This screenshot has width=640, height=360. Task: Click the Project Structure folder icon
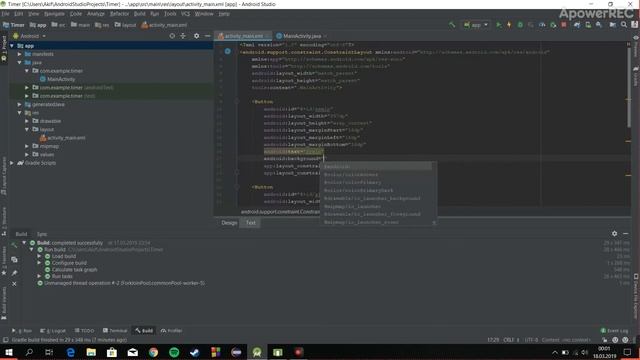tap(613, 25)
